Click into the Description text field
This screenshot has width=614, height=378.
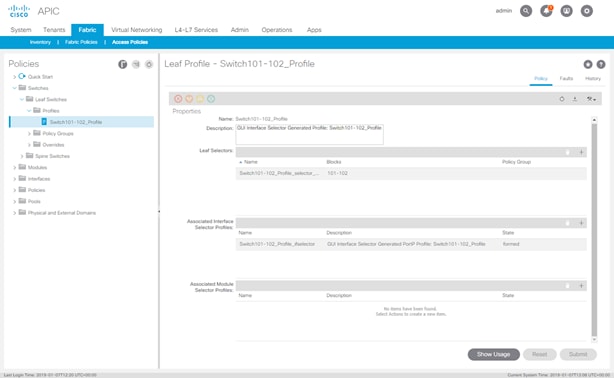[309, 134]
